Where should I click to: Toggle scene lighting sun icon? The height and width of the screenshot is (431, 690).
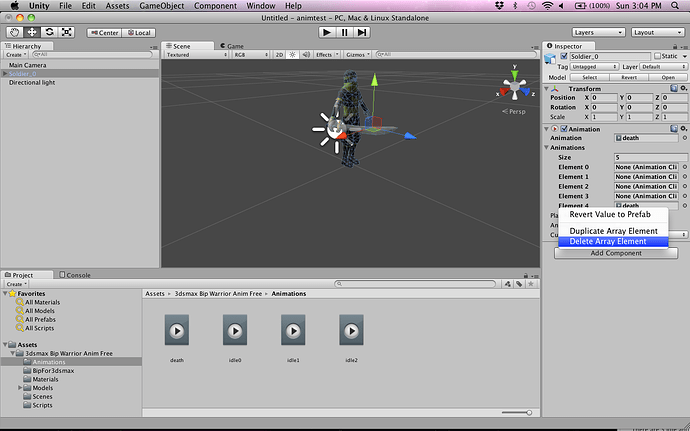tap(292, 55)
